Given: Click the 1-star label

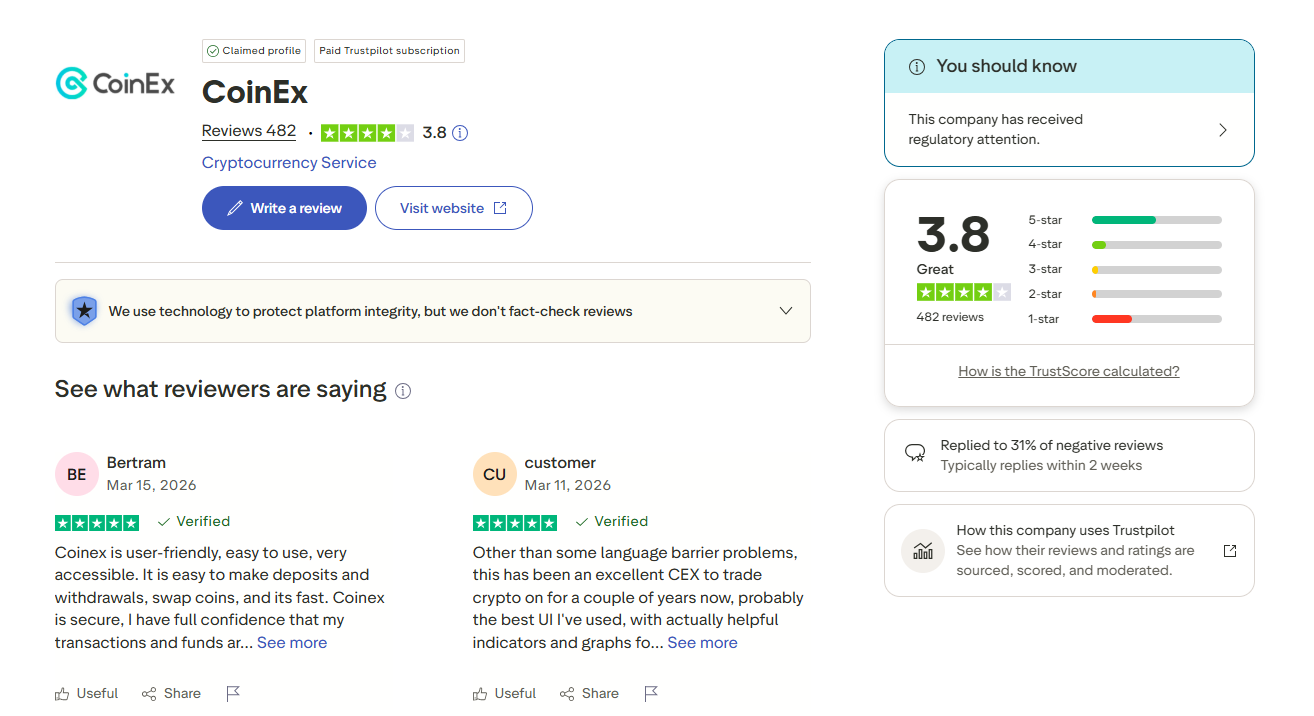Looking at the screenshot, I should click(1045, 319).
